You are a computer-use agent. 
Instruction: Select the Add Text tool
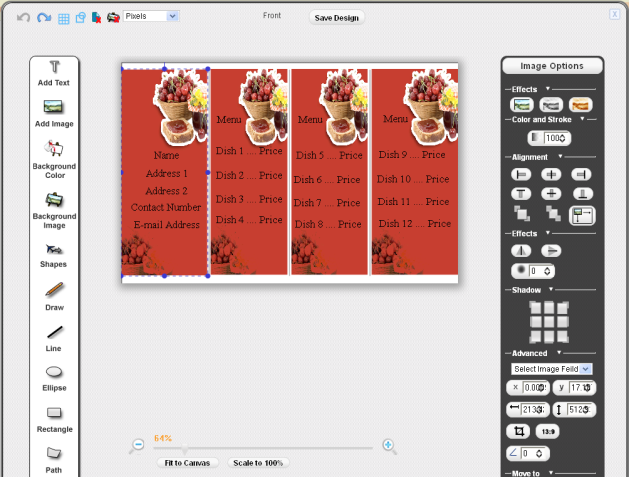coord(54,73)
